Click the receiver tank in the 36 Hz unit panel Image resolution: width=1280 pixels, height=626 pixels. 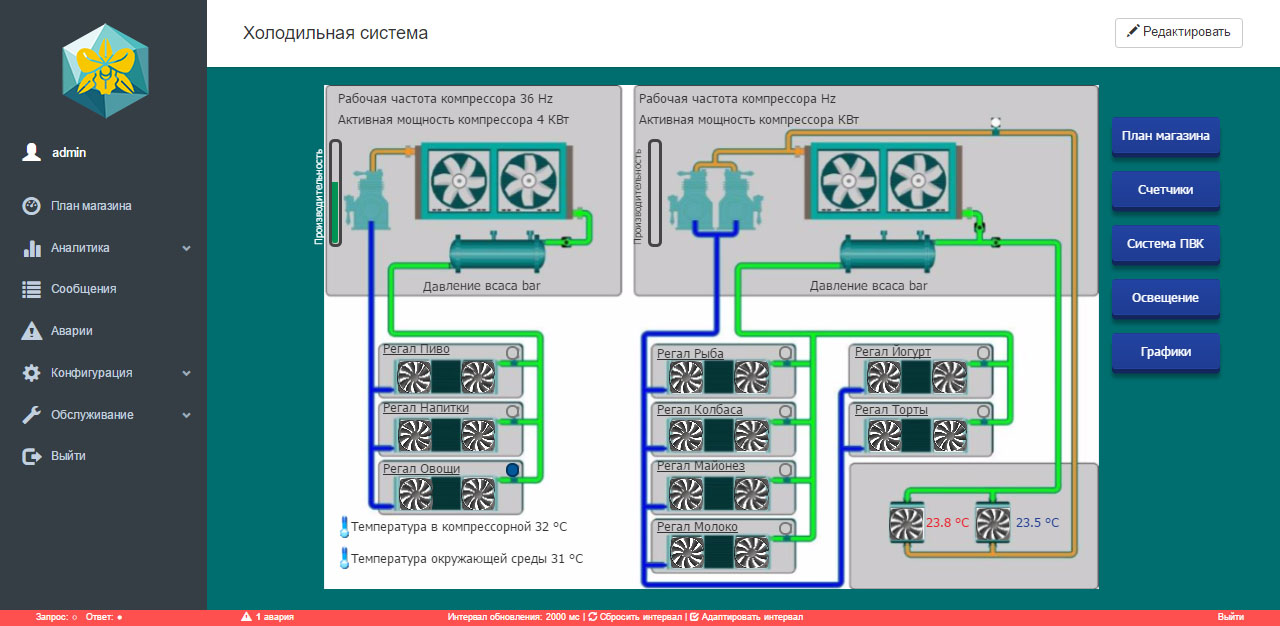[497, 253]
